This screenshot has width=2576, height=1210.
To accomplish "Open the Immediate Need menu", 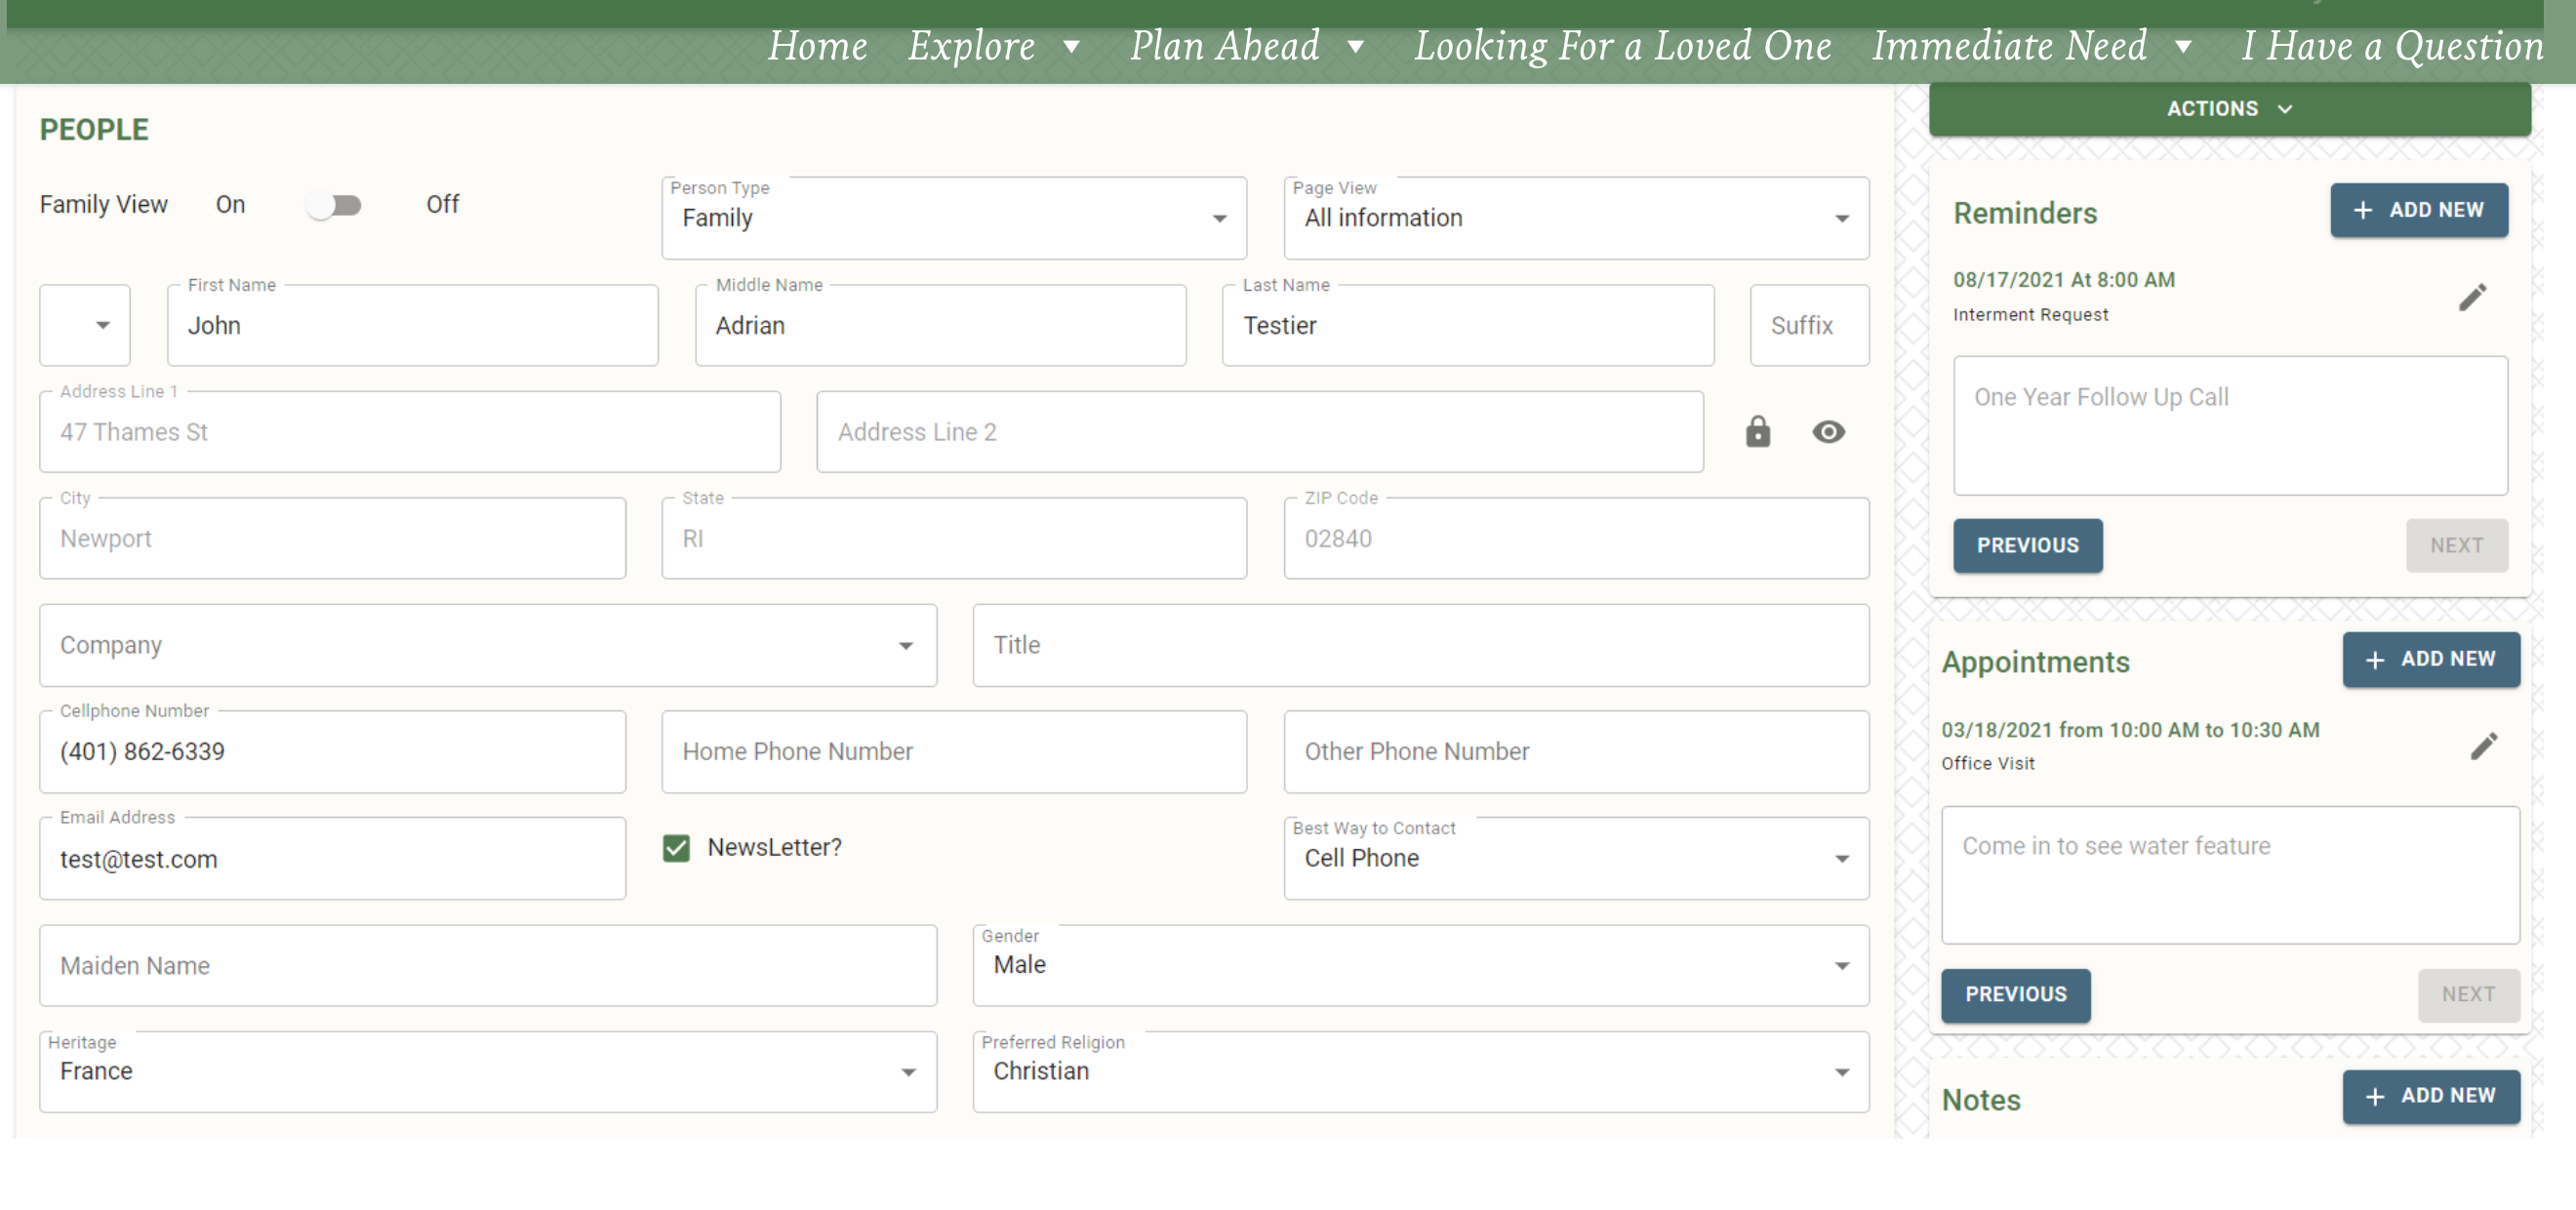I will (2011, 45).
